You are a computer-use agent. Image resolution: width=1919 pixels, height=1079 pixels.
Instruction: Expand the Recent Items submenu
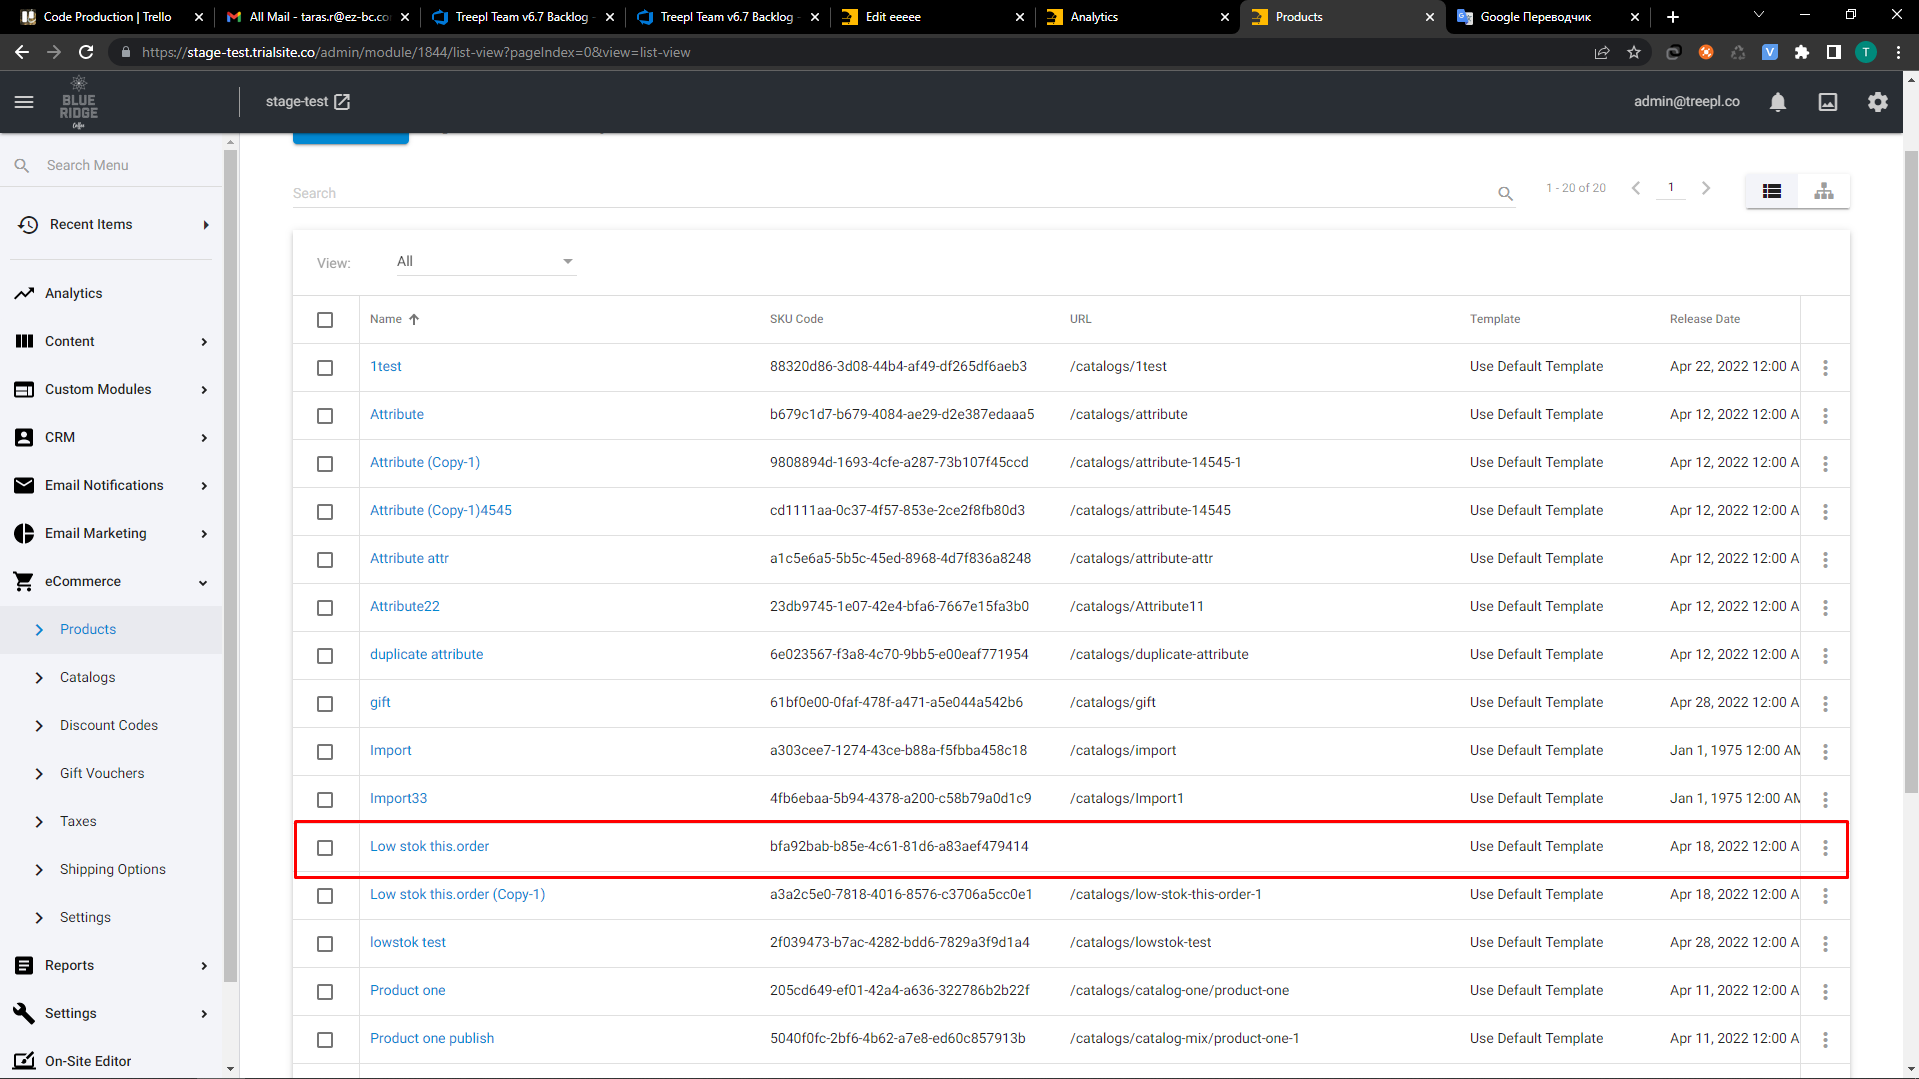pos(206,225)
